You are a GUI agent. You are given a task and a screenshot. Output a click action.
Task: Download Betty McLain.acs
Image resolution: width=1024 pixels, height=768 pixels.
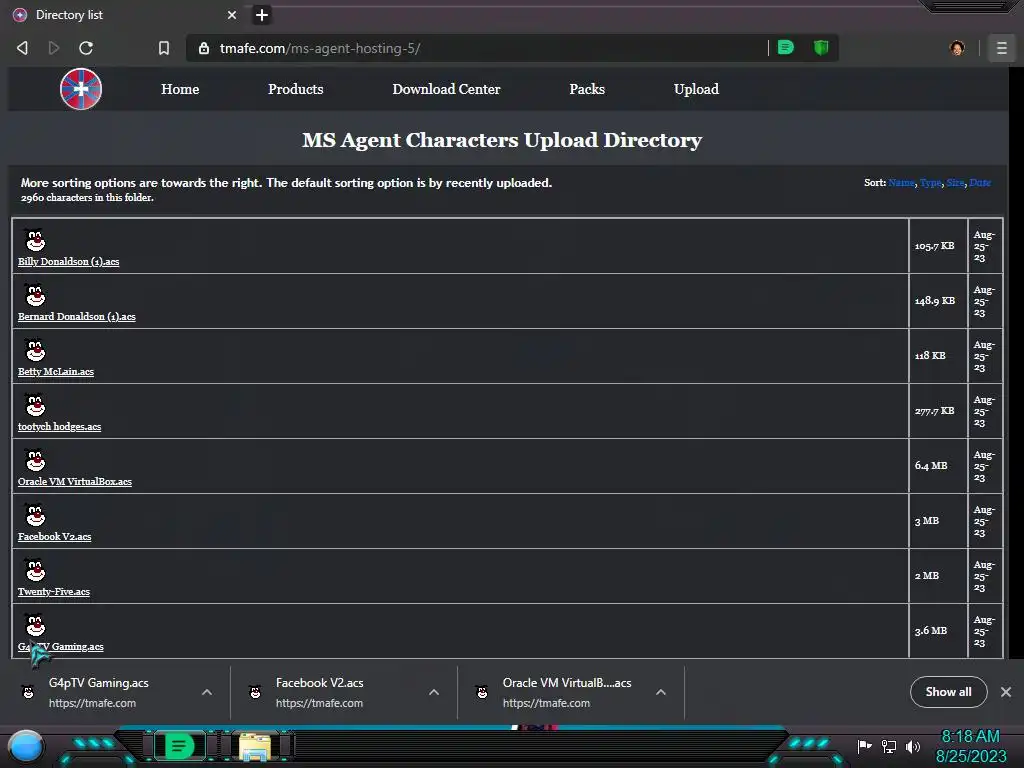pos(56,371)
